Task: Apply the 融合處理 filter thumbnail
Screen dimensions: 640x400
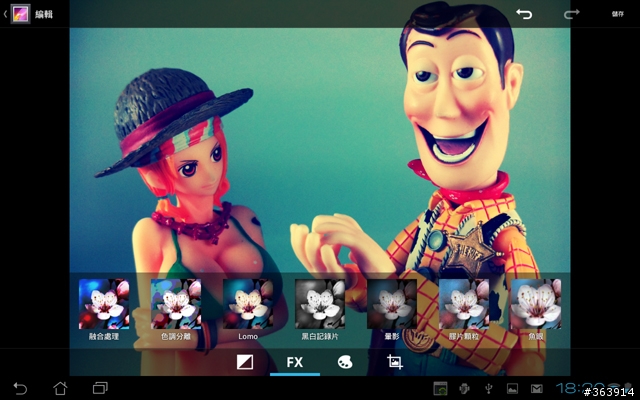Action: tap(104, 304)
